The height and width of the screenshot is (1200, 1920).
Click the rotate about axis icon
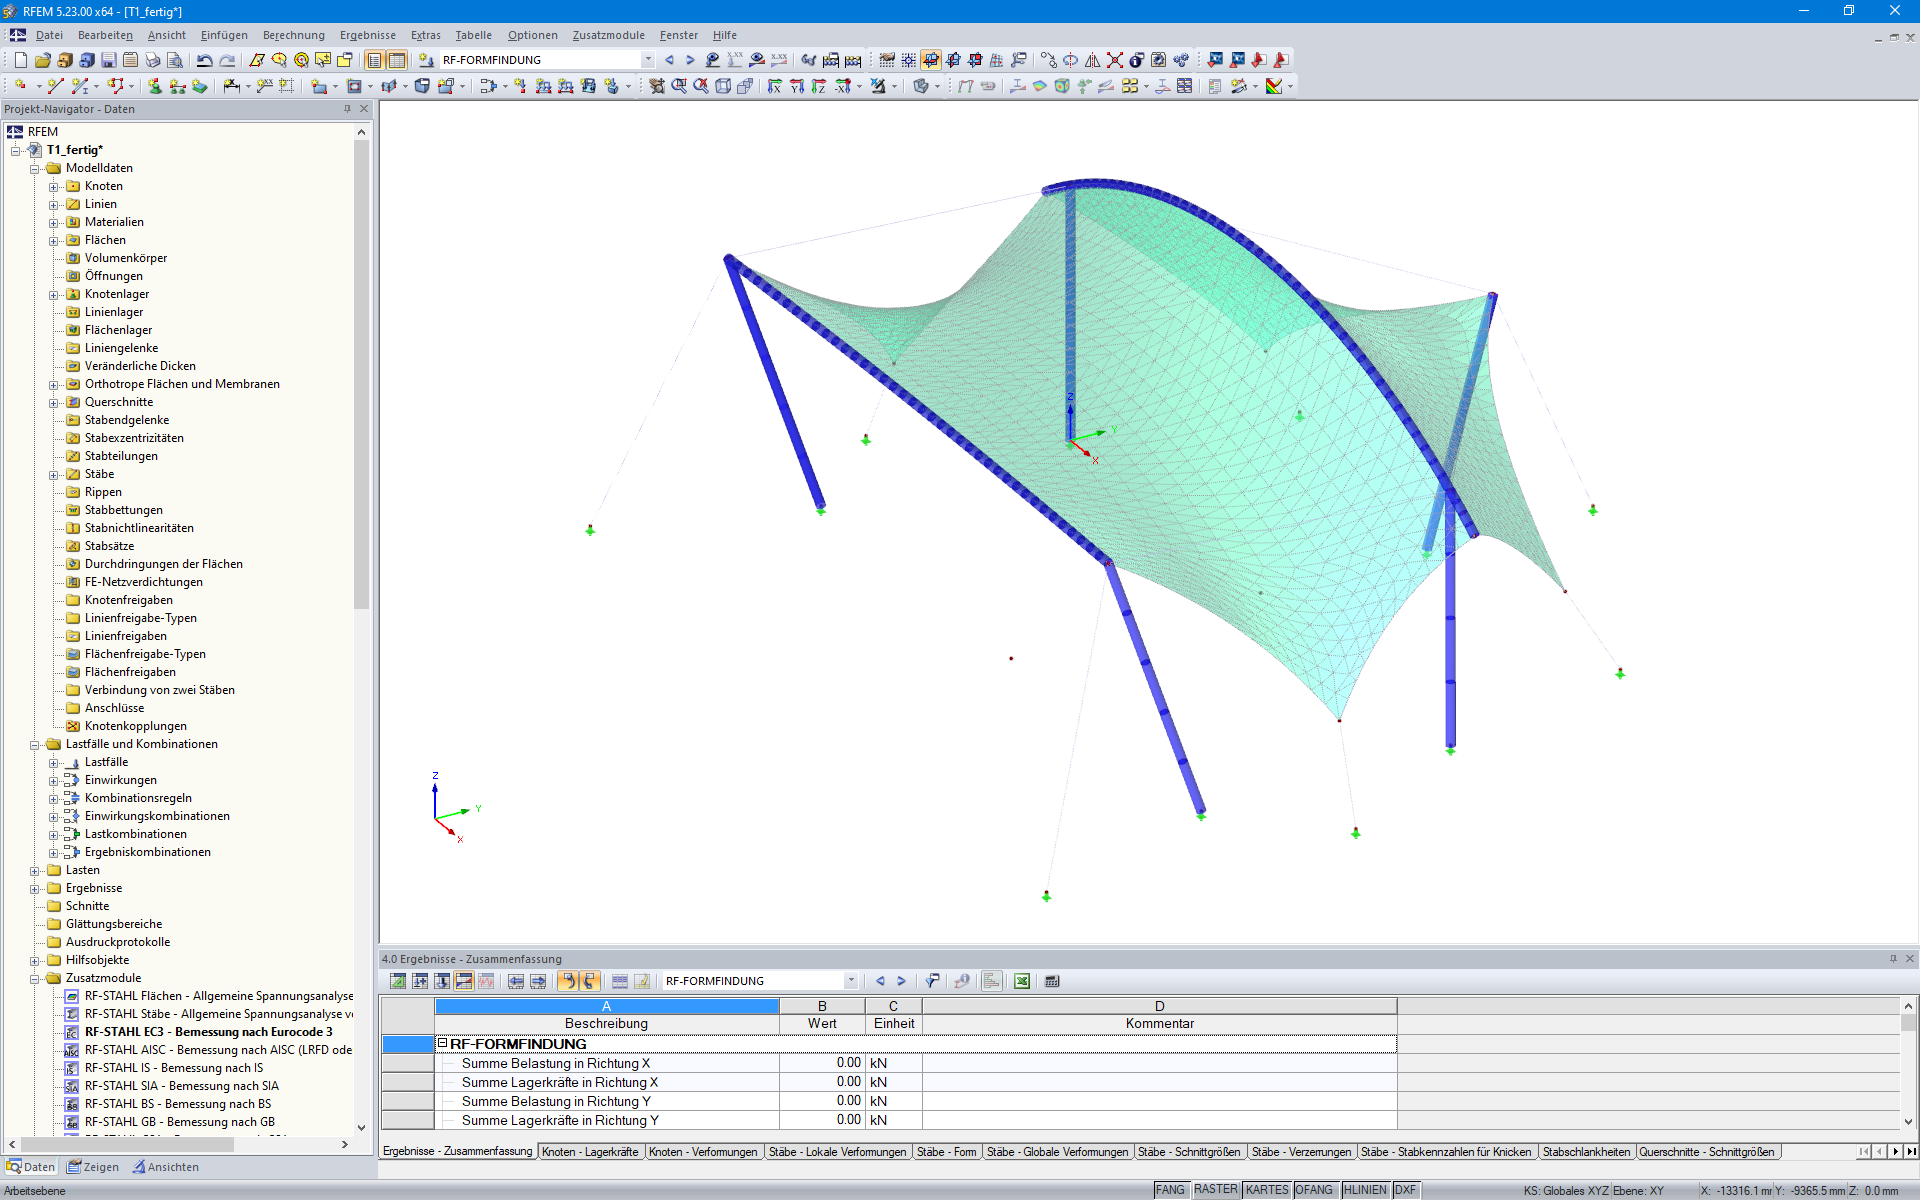pos(1070,60)
